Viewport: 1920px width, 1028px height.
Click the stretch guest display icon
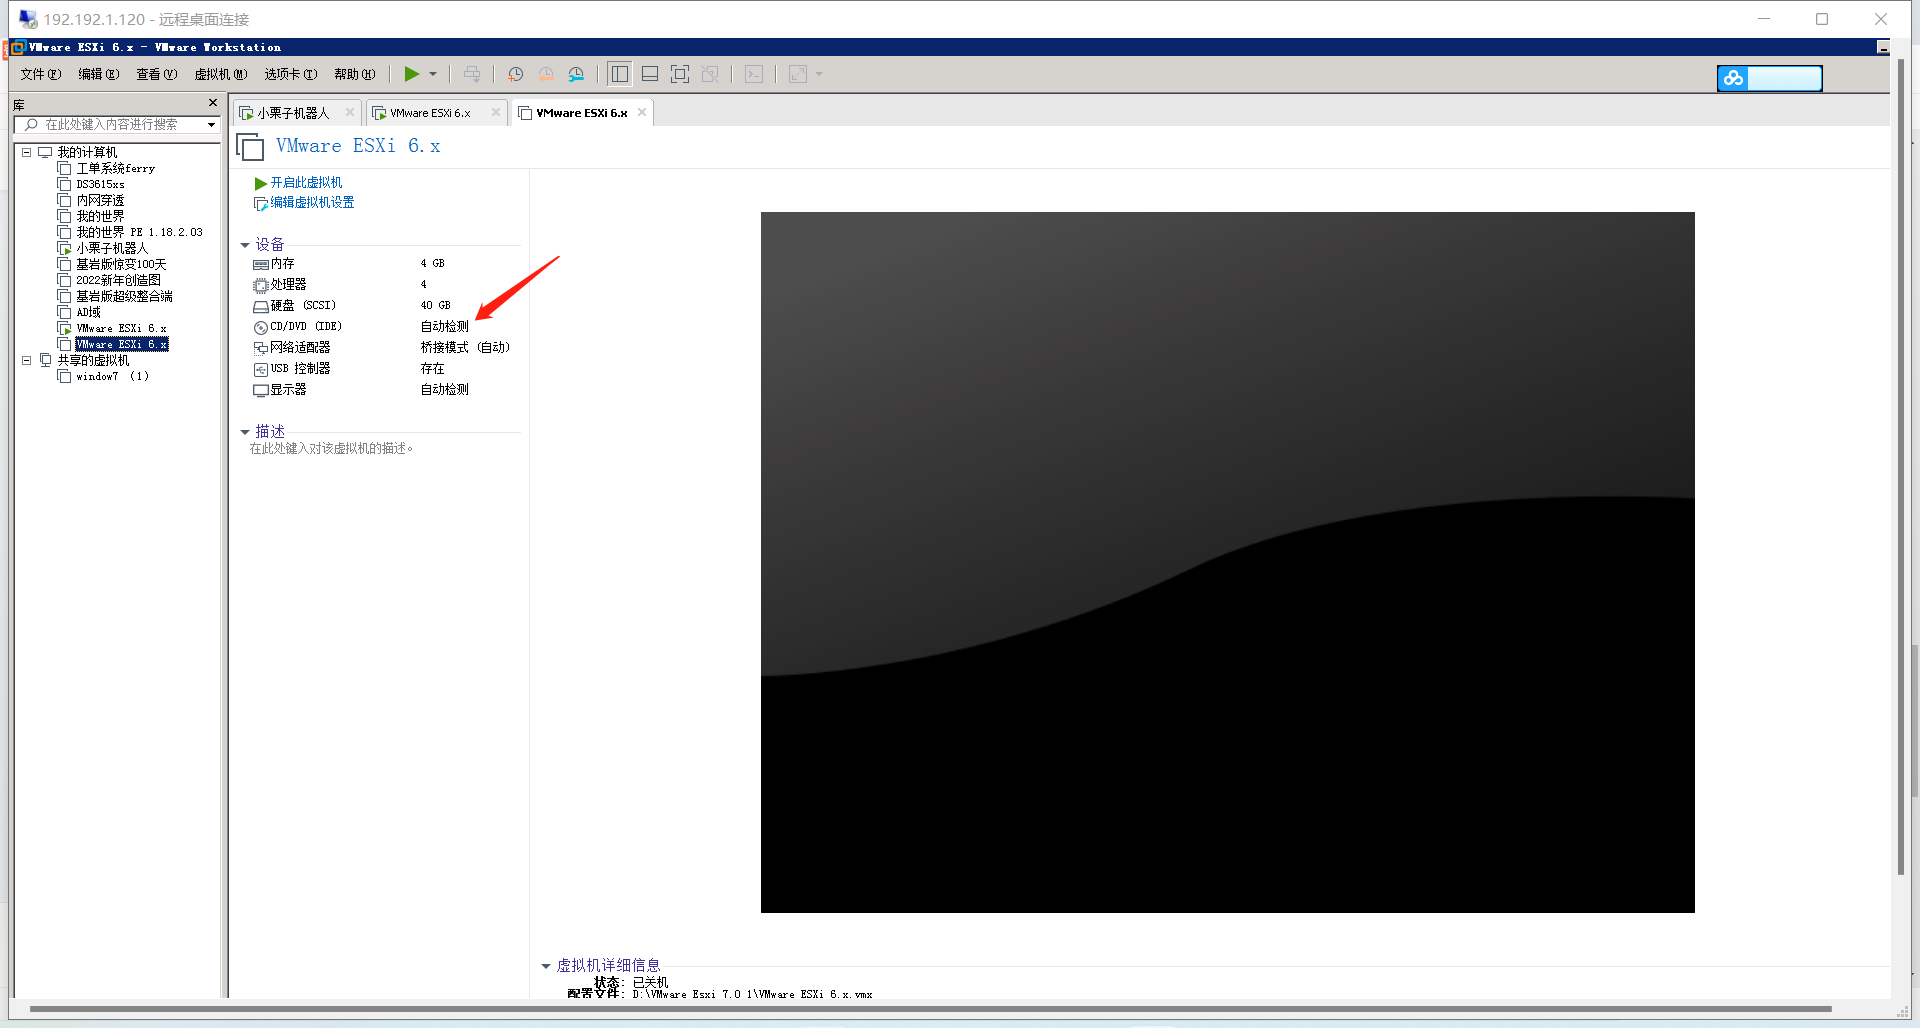coord(798,74)
